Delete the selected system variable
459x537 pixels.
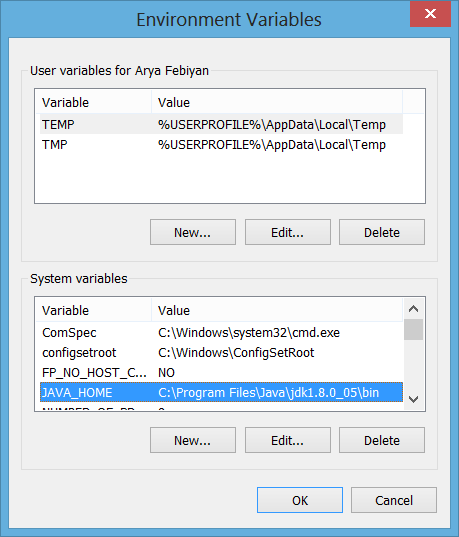pos(382,440)
